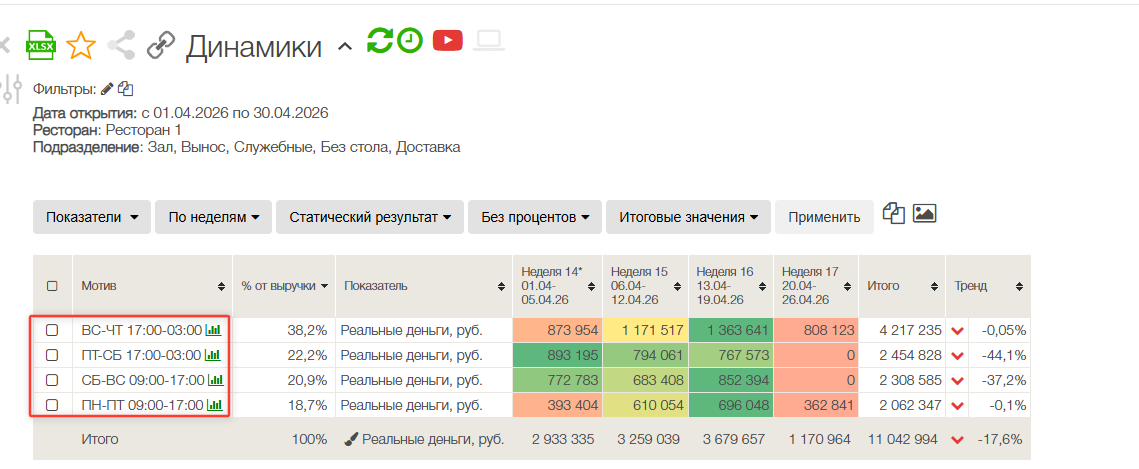Open filter settings sliders icon

point(11,90)
